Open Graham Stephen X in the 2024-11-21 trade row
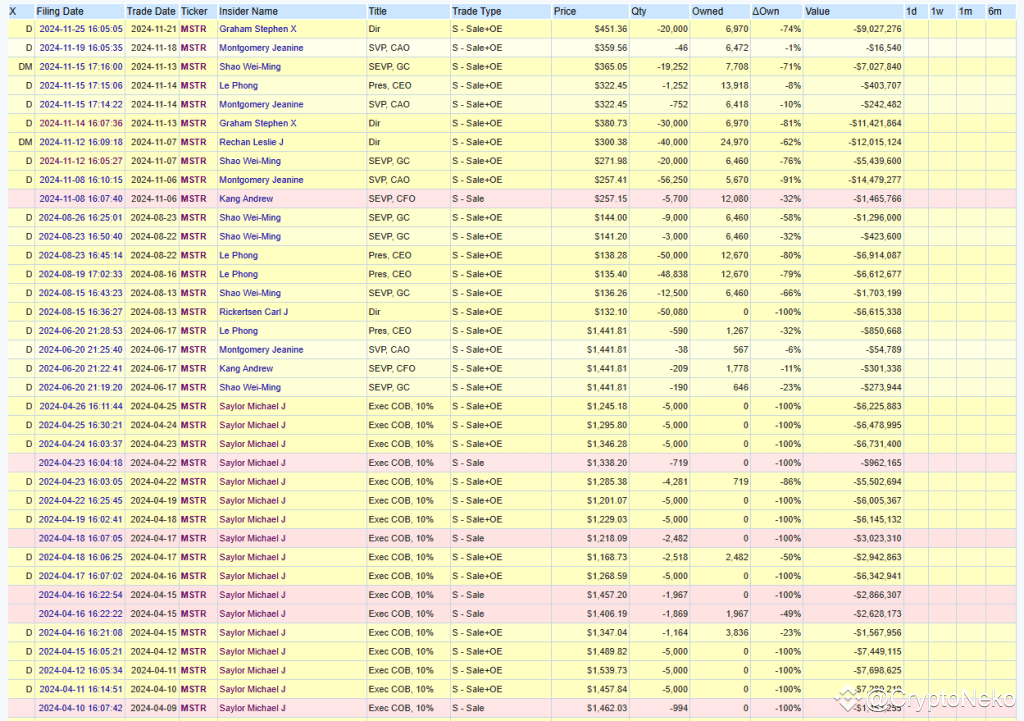1024x721 pixels. click(x=258, y=29)
